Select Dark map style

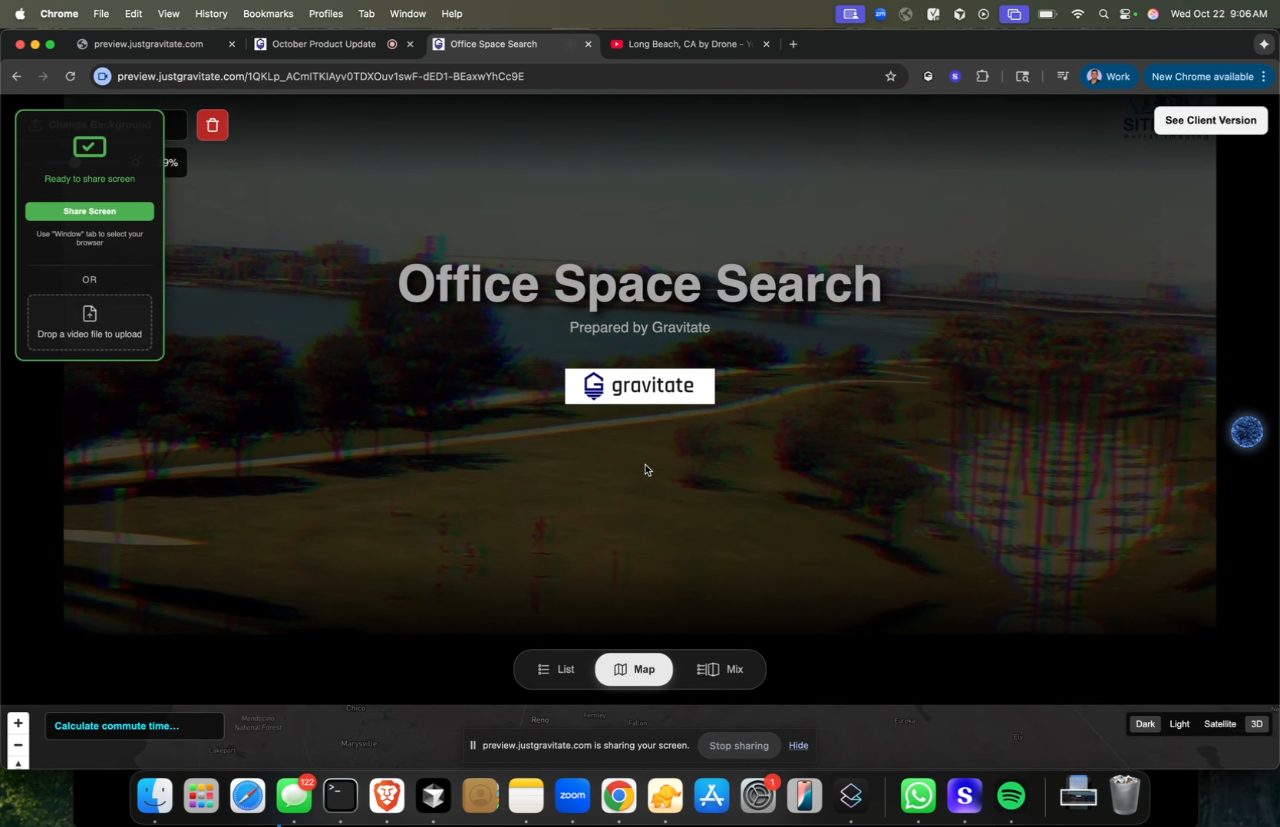click(x=1145, y=724)
